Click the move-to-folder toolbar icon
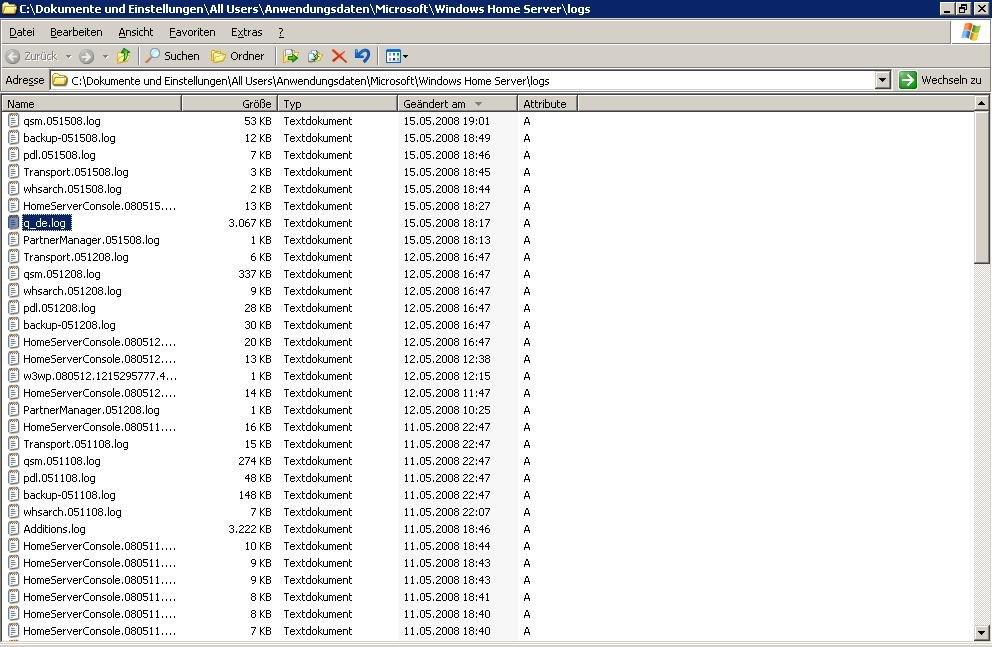This screenshot has height=647, width=992. point(290,56)
